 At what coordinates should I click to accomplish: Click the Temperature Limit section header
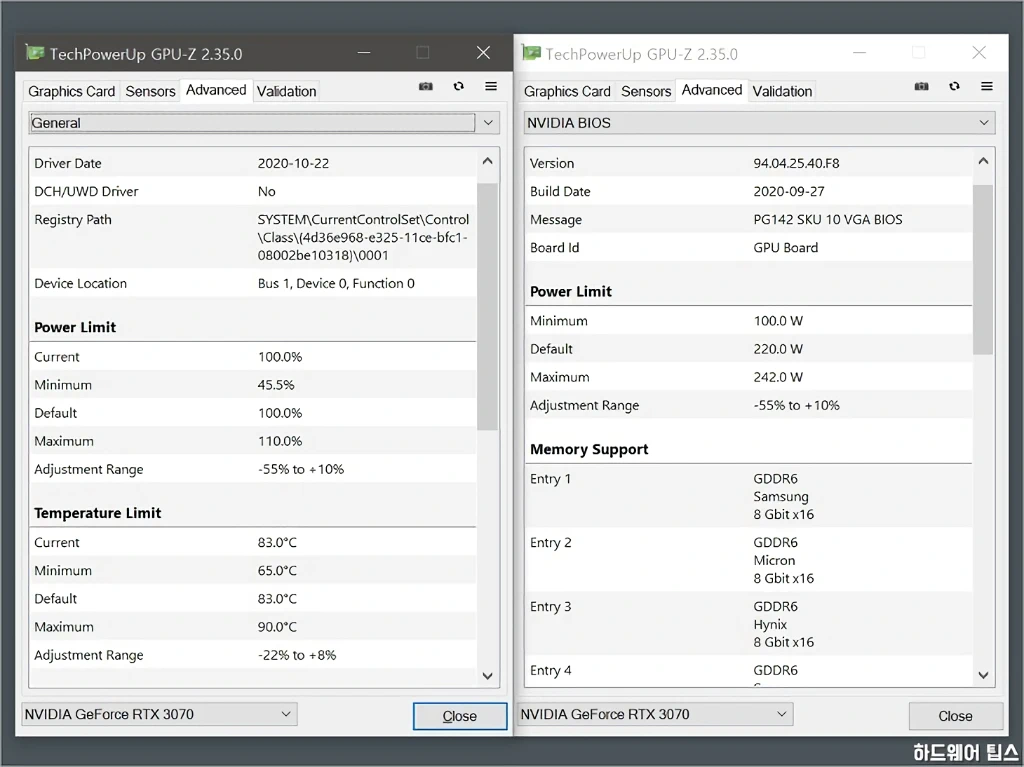click(x=97, y=513)
